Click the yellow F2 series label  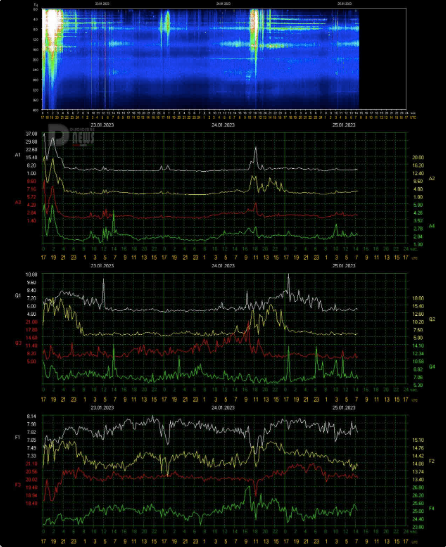[432, 461]
